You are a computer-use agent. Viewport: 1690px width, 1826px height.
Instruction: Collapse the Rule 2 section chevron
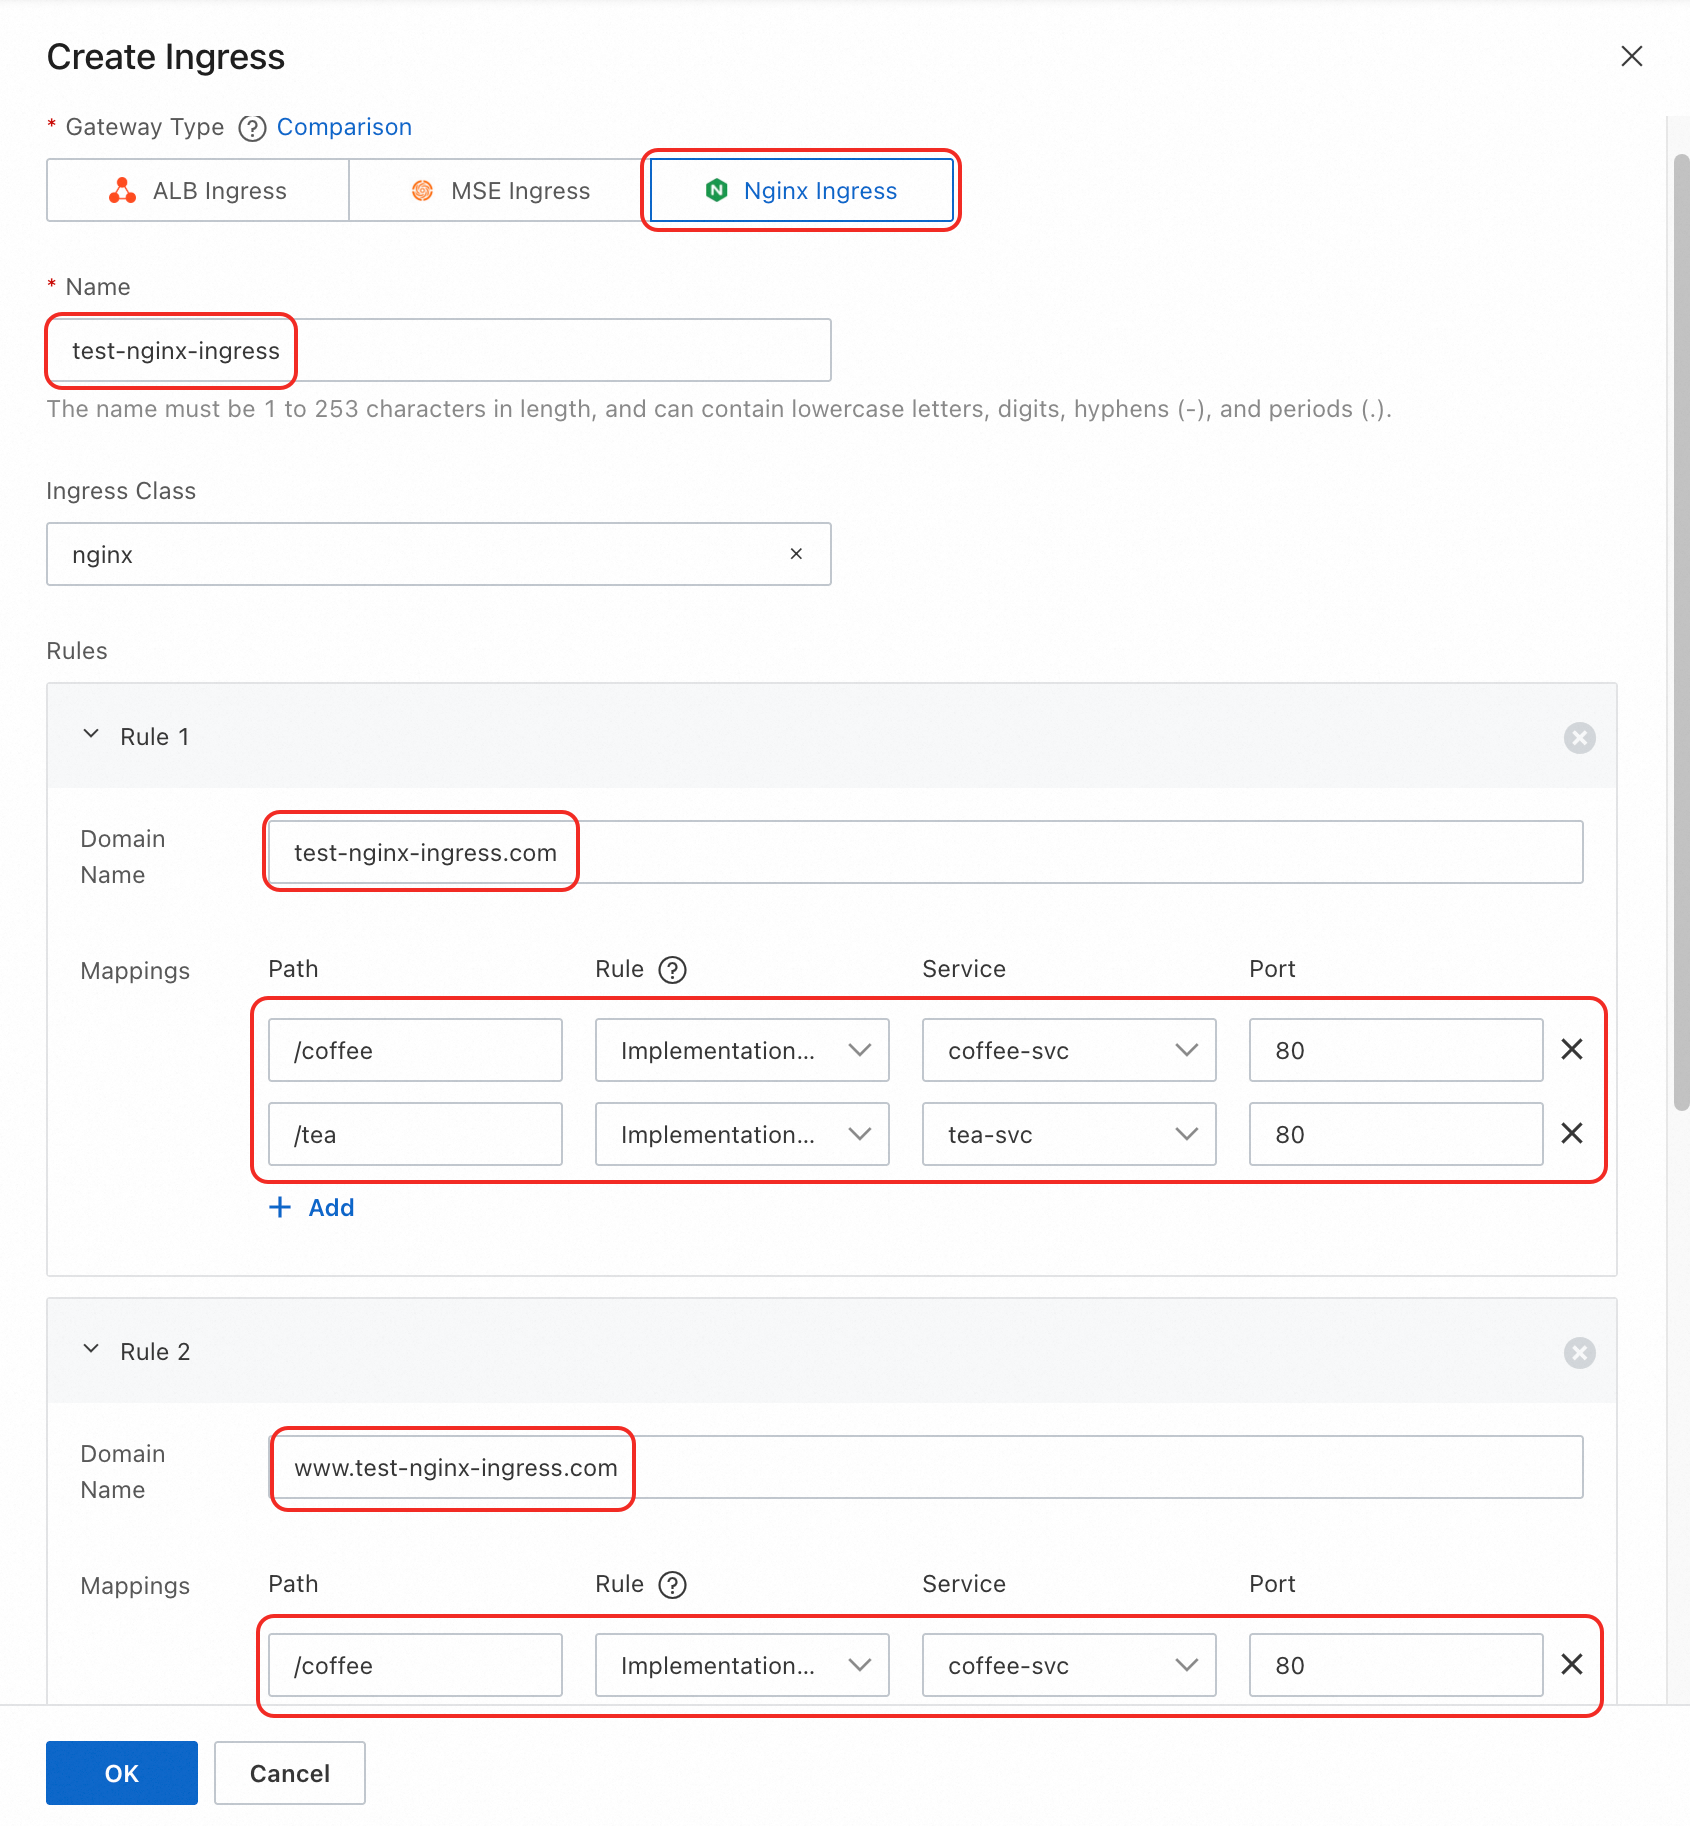[x=91, y=1350]
